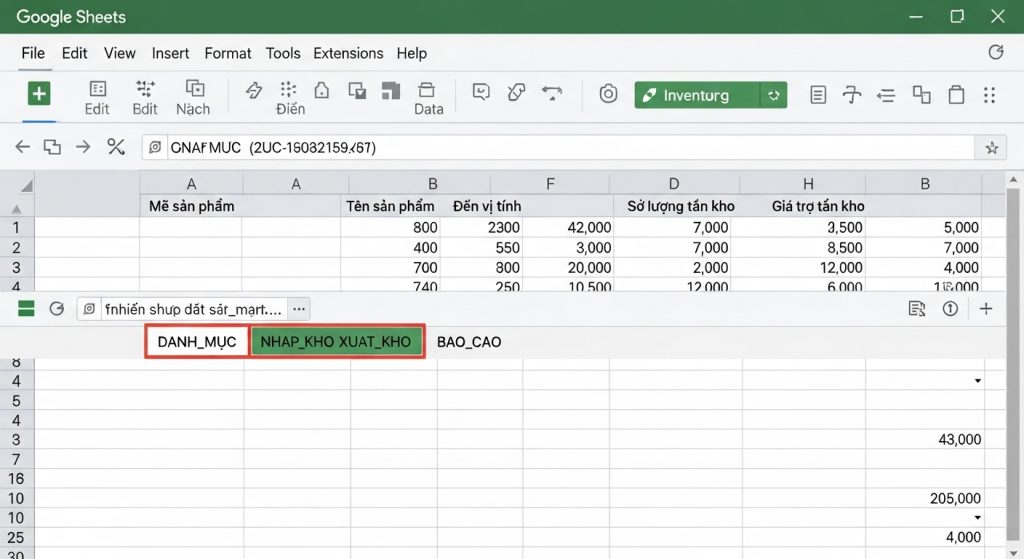Click the indent lines toolbar icon
Screen dimensions: 1024x559
click(x=886, y=96)
